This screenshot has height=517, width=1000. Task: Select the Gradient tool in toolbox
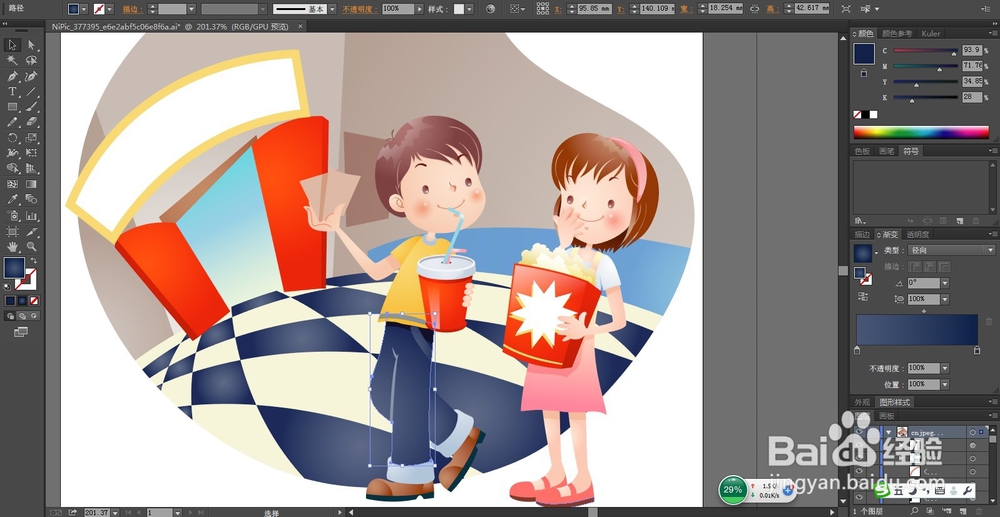31,184
